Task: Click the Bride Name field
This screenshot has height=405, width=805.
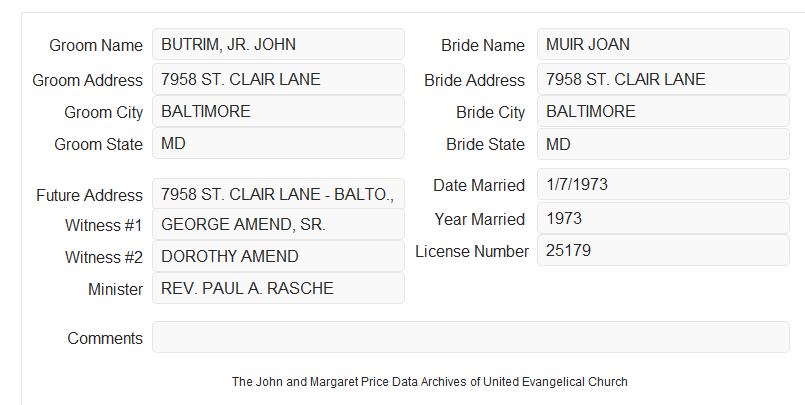Action: click(663, 44)
